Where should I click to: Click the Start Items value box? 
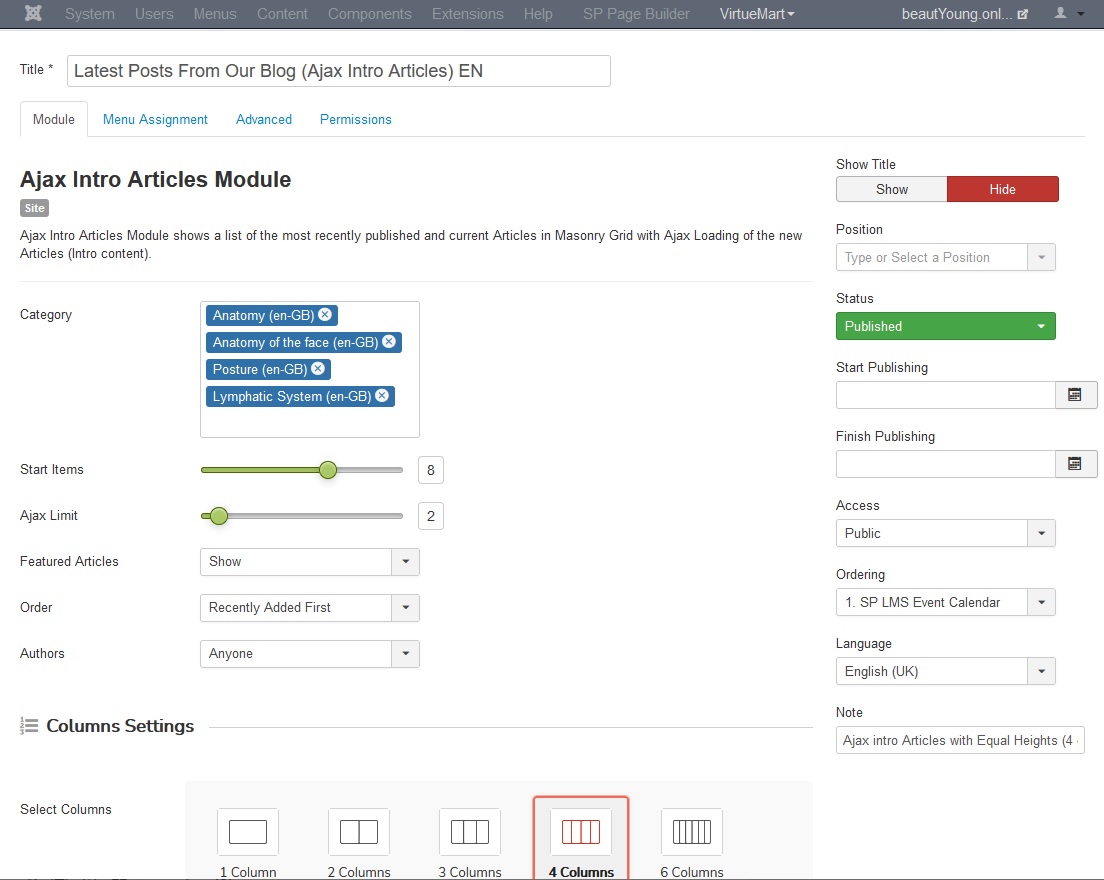point(431,470)
